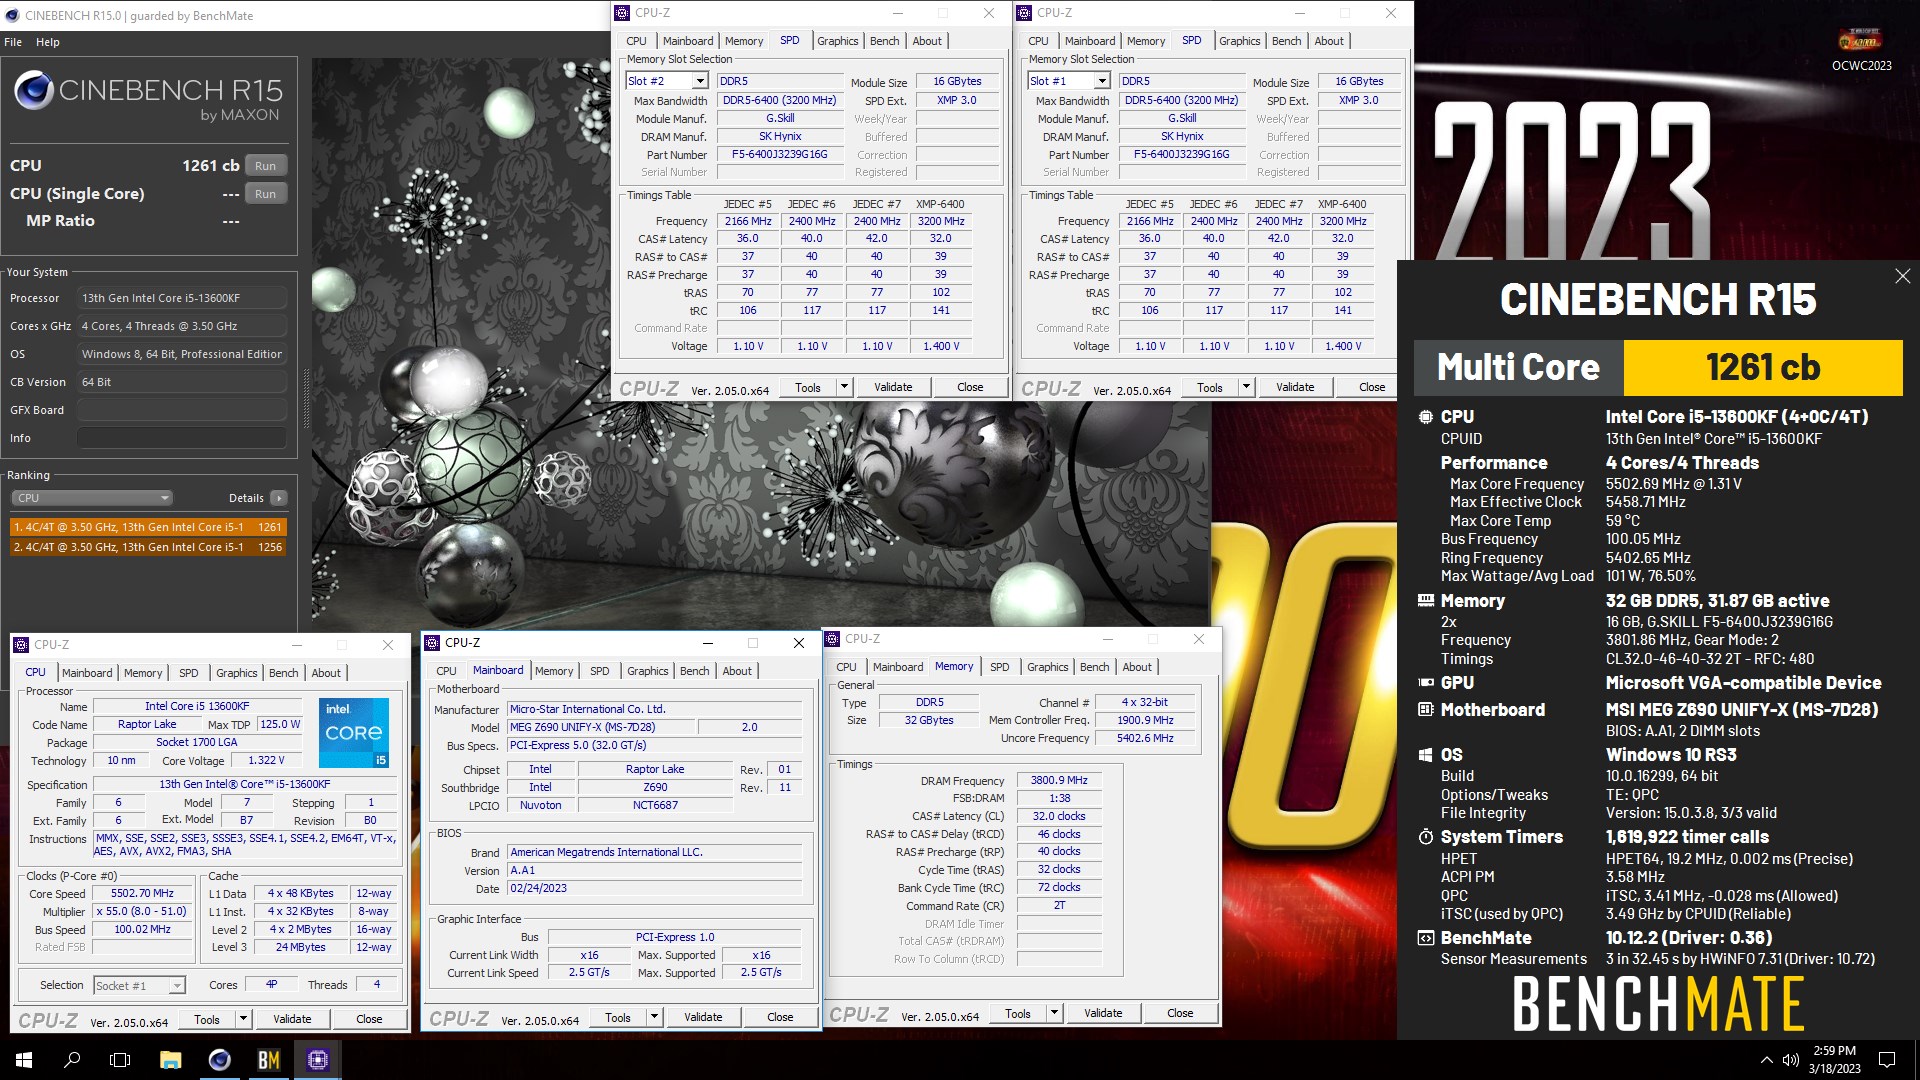Click the Info text field
This screenshot has width=1920, height=1080.
click(x=182, y=438)
